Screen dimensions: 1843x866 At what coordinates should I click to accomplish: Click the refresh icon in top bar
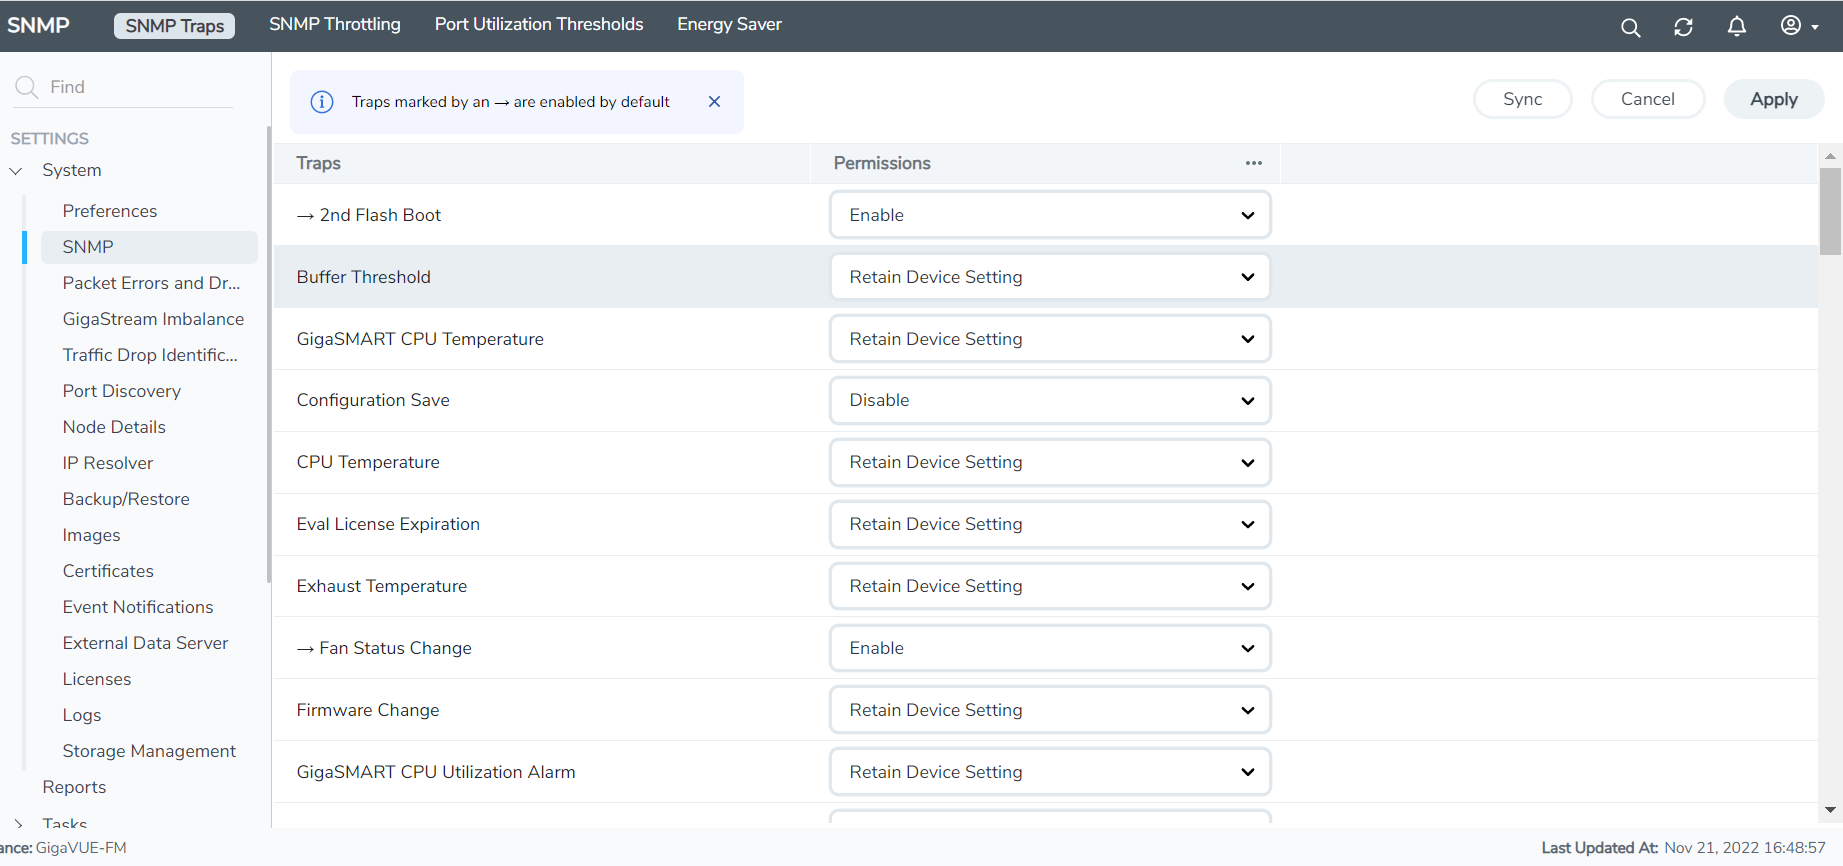click(x=1683, y=27)
